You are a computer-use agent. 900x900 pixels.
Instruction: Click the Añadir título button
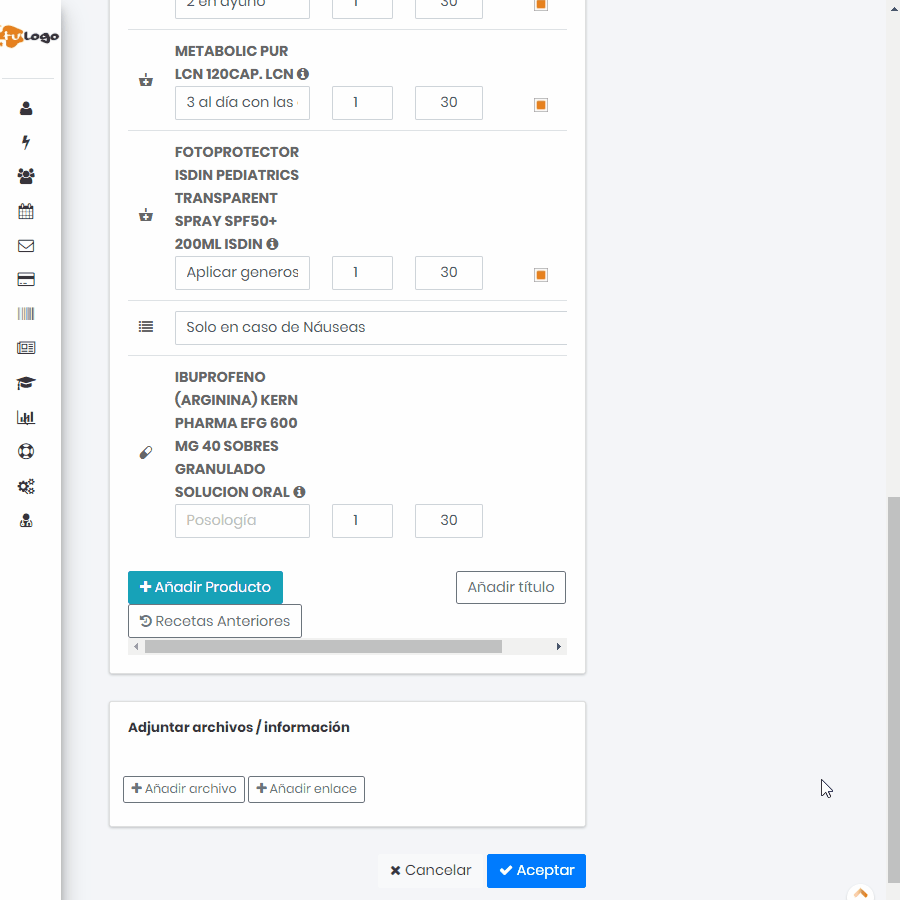point(510,587)
